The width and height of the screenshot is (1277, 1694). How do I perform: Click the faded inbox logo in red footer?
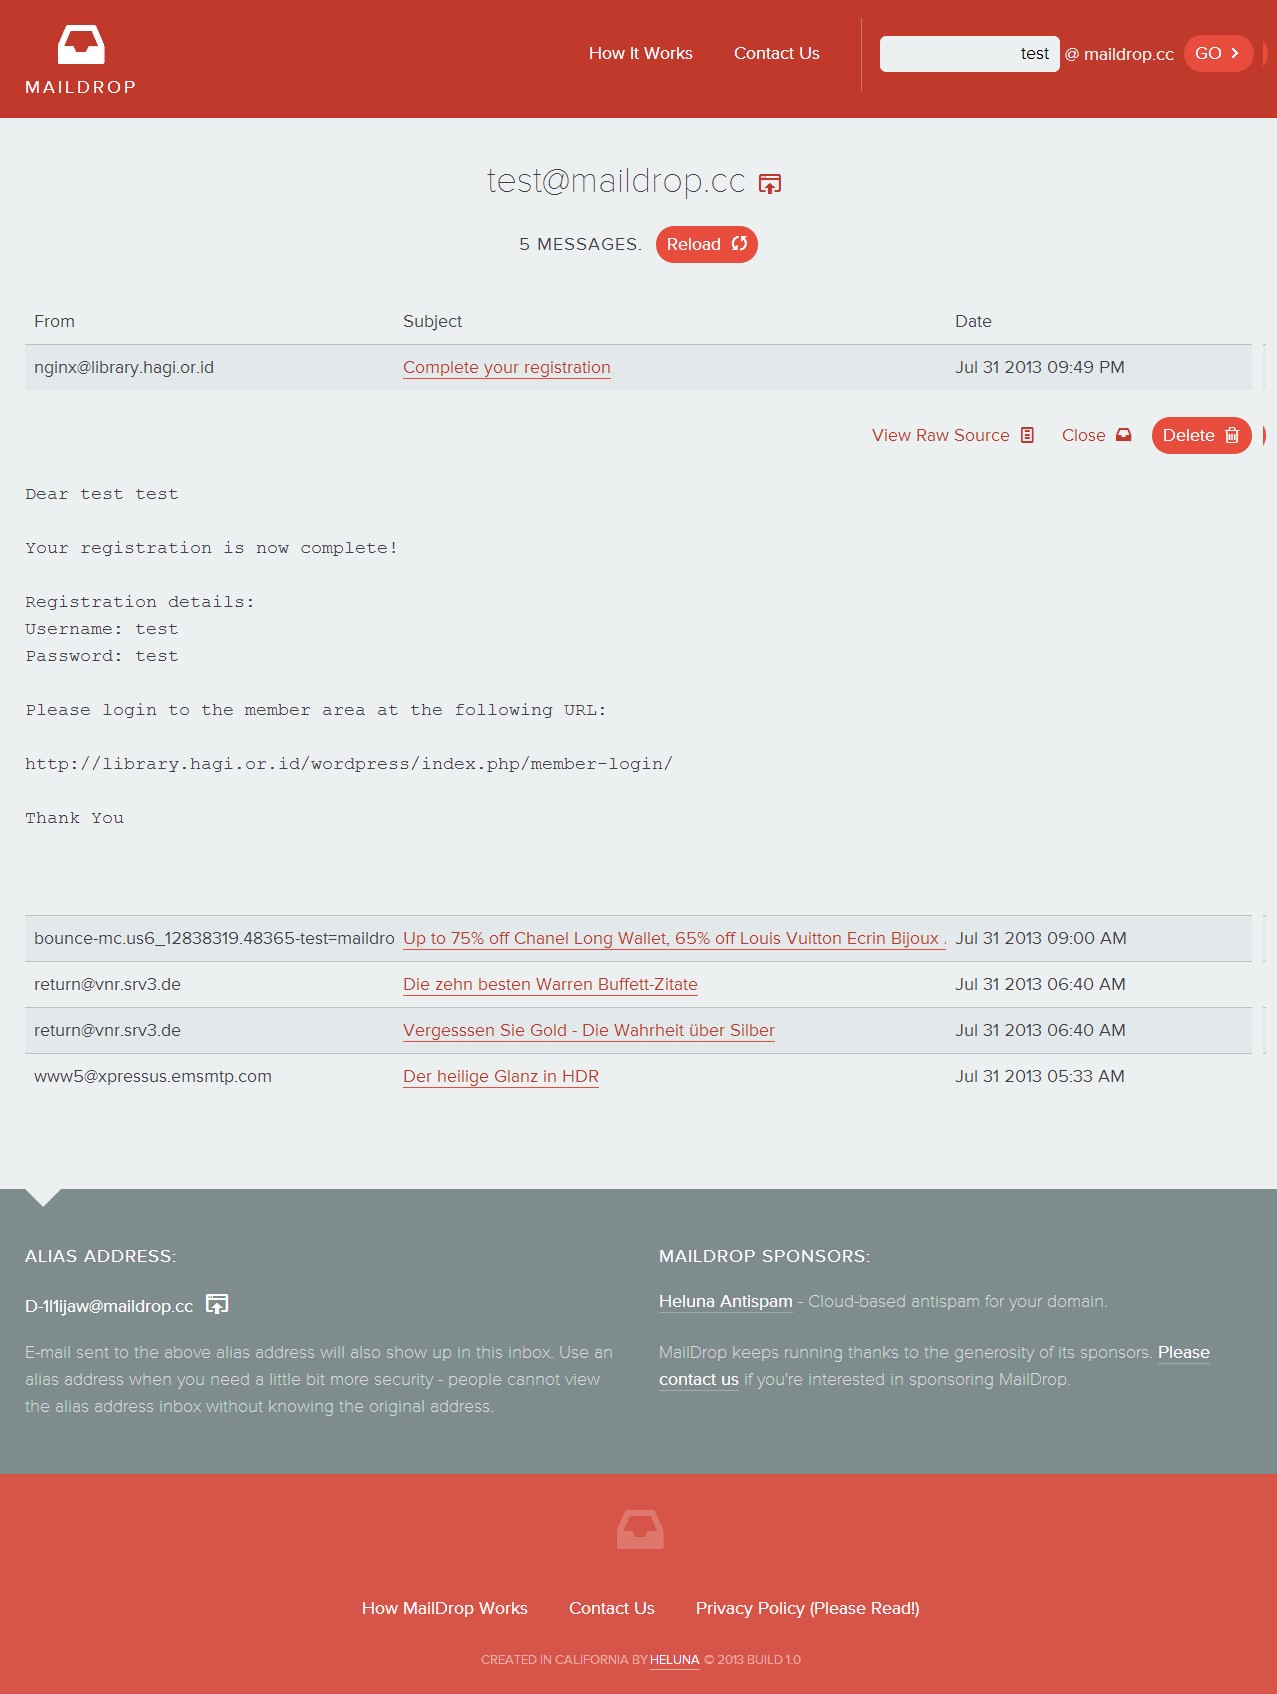point(640,1529)
